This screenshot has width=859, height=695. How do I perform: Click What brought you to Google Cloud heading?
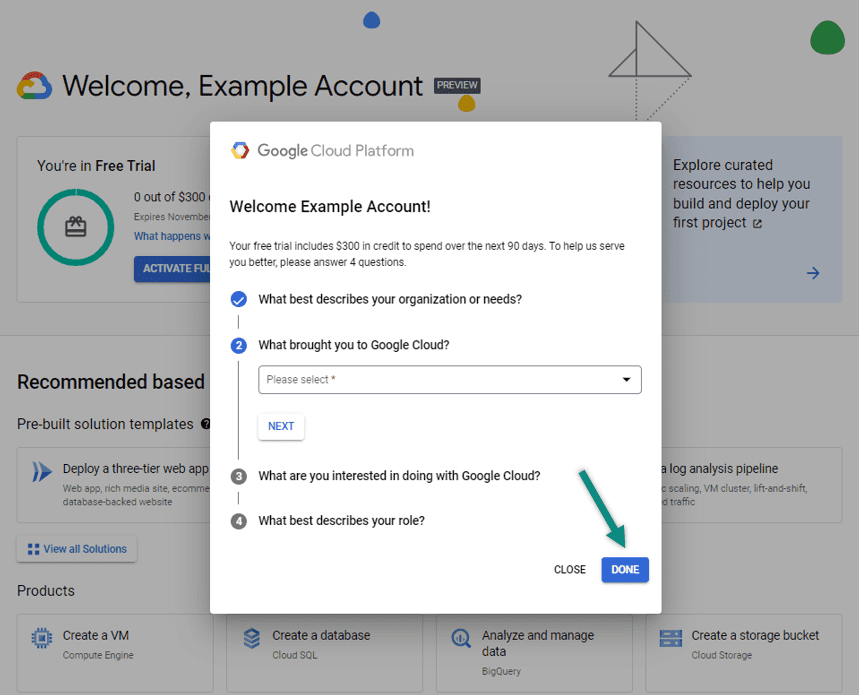click(x=354, y=345)
